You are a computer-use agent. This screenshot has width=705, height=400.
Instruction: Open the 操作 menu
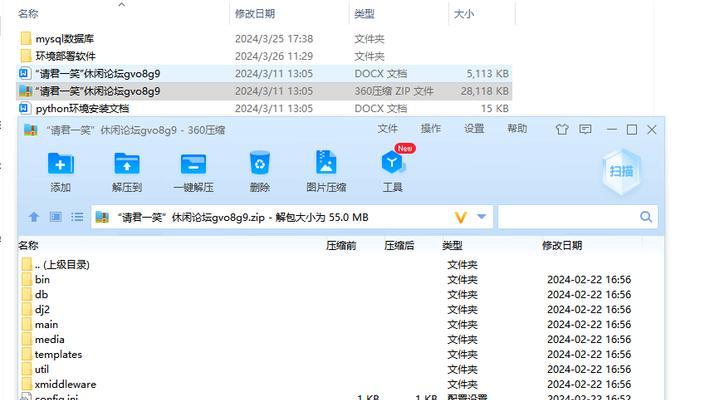click(431, 129)
